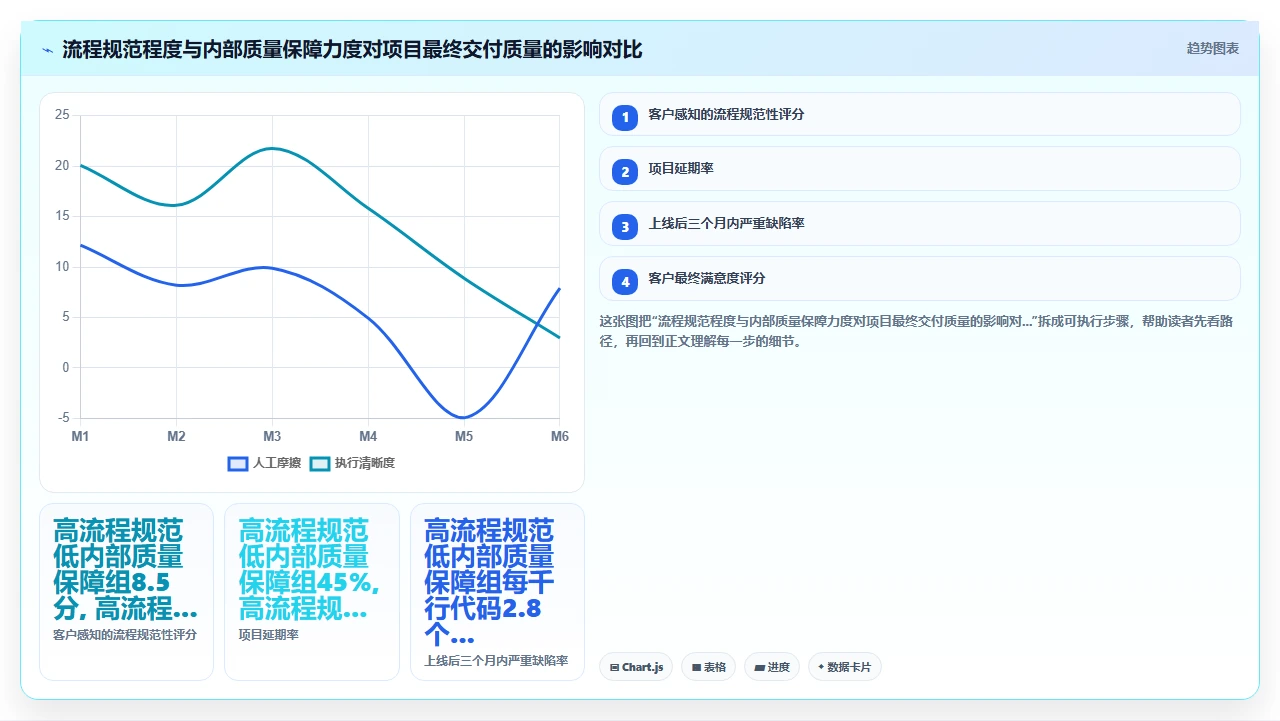Toggle the 执行清晰度 legend swatch
Image resolution: width=1280 pixels, height=721 pixels.
point(320,463)
